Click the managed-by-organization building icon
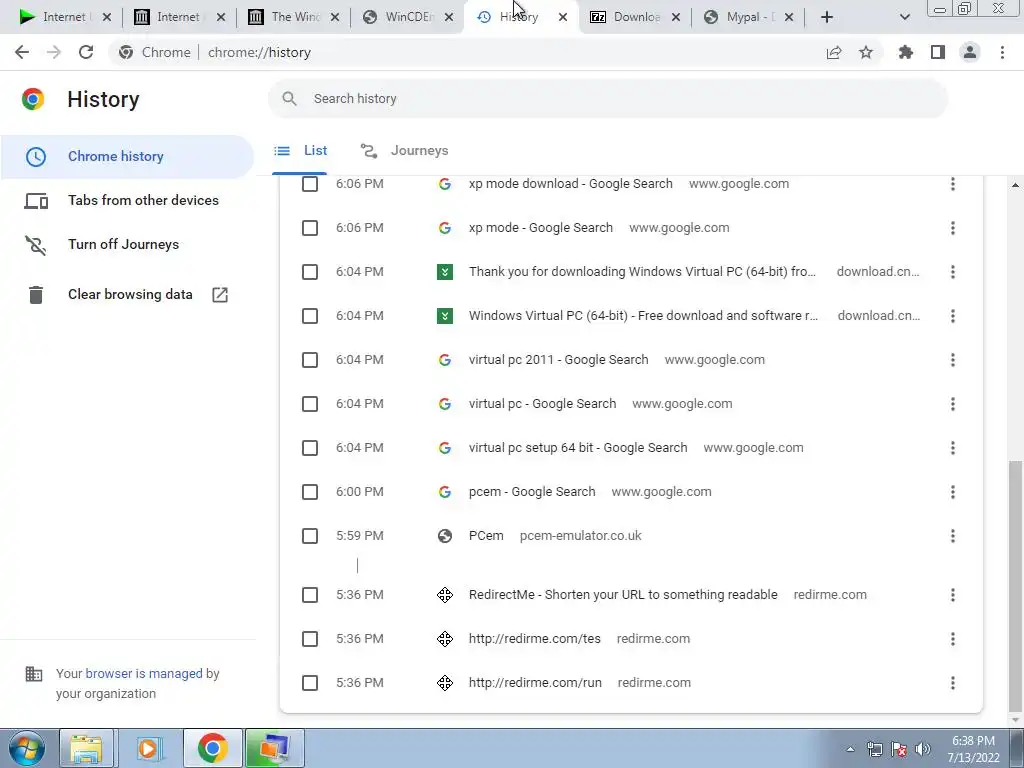 [34, 673]
